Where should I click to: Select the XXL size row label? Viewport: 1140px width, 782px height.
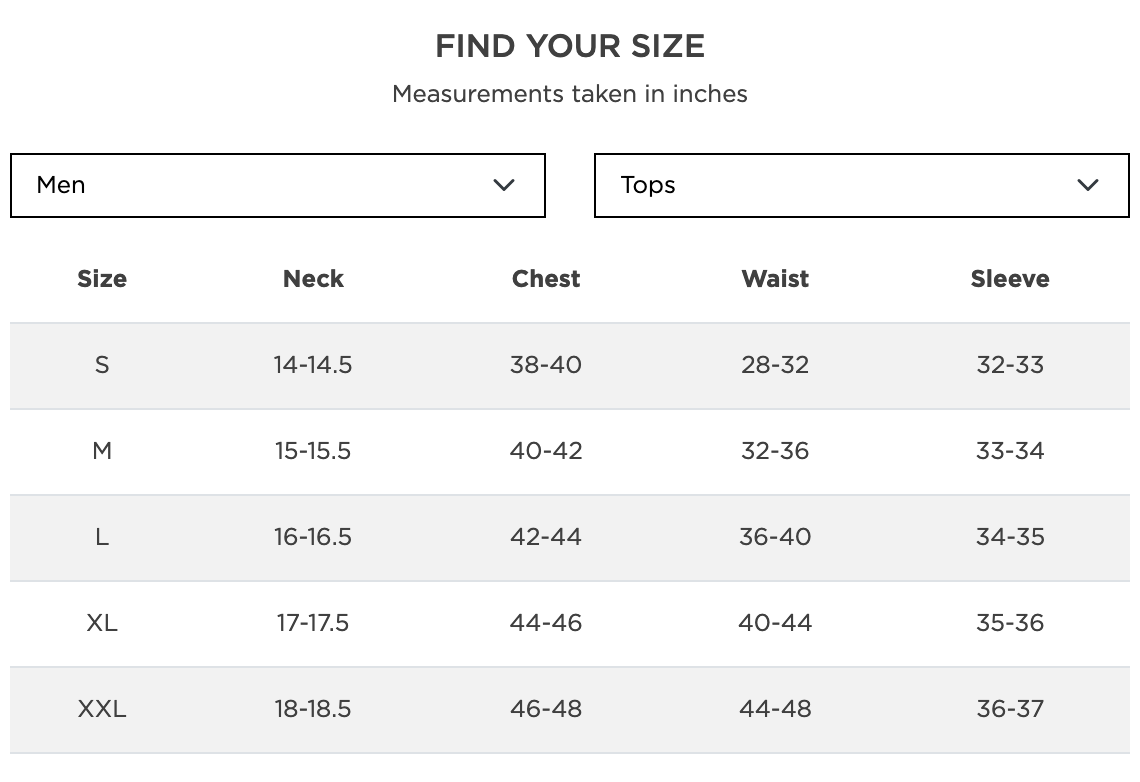click(102, 709)
